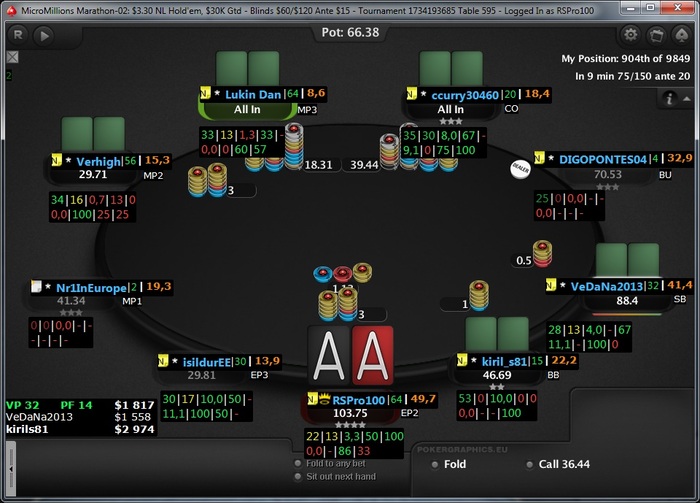Click the hole cards AA

click(351, 355)
